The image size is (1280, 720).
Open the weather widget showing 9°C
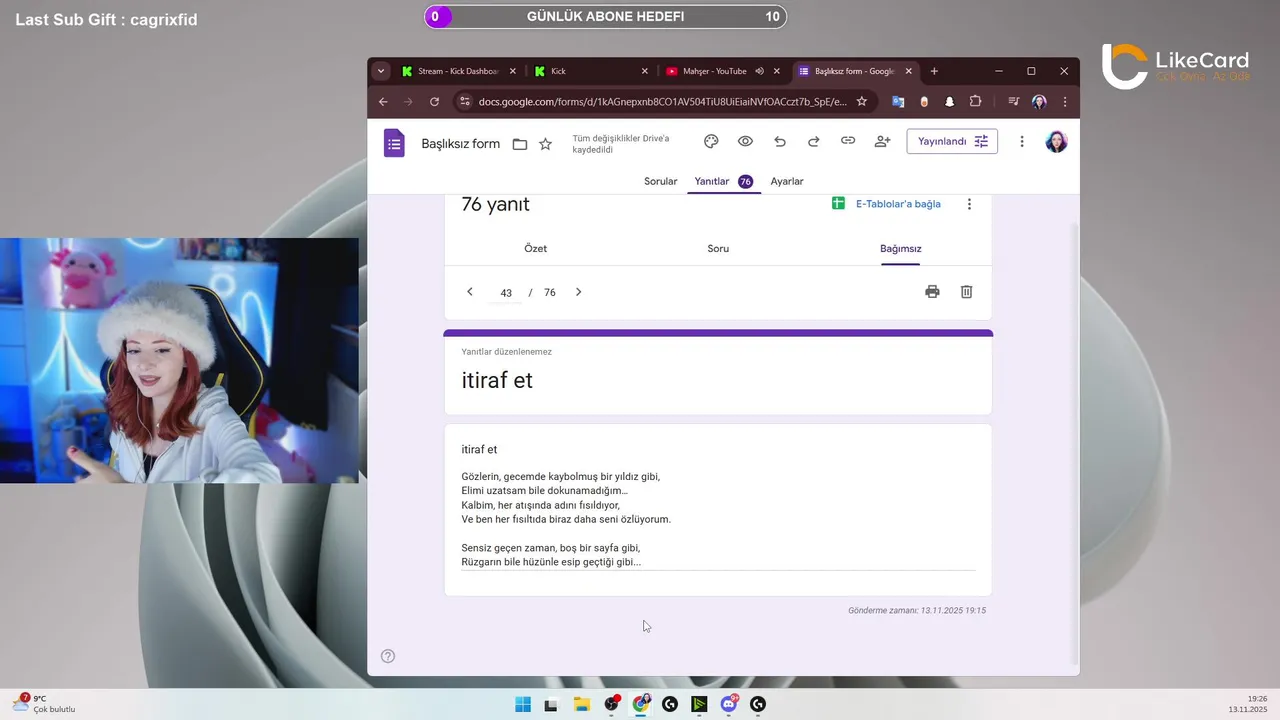point(43,704)
